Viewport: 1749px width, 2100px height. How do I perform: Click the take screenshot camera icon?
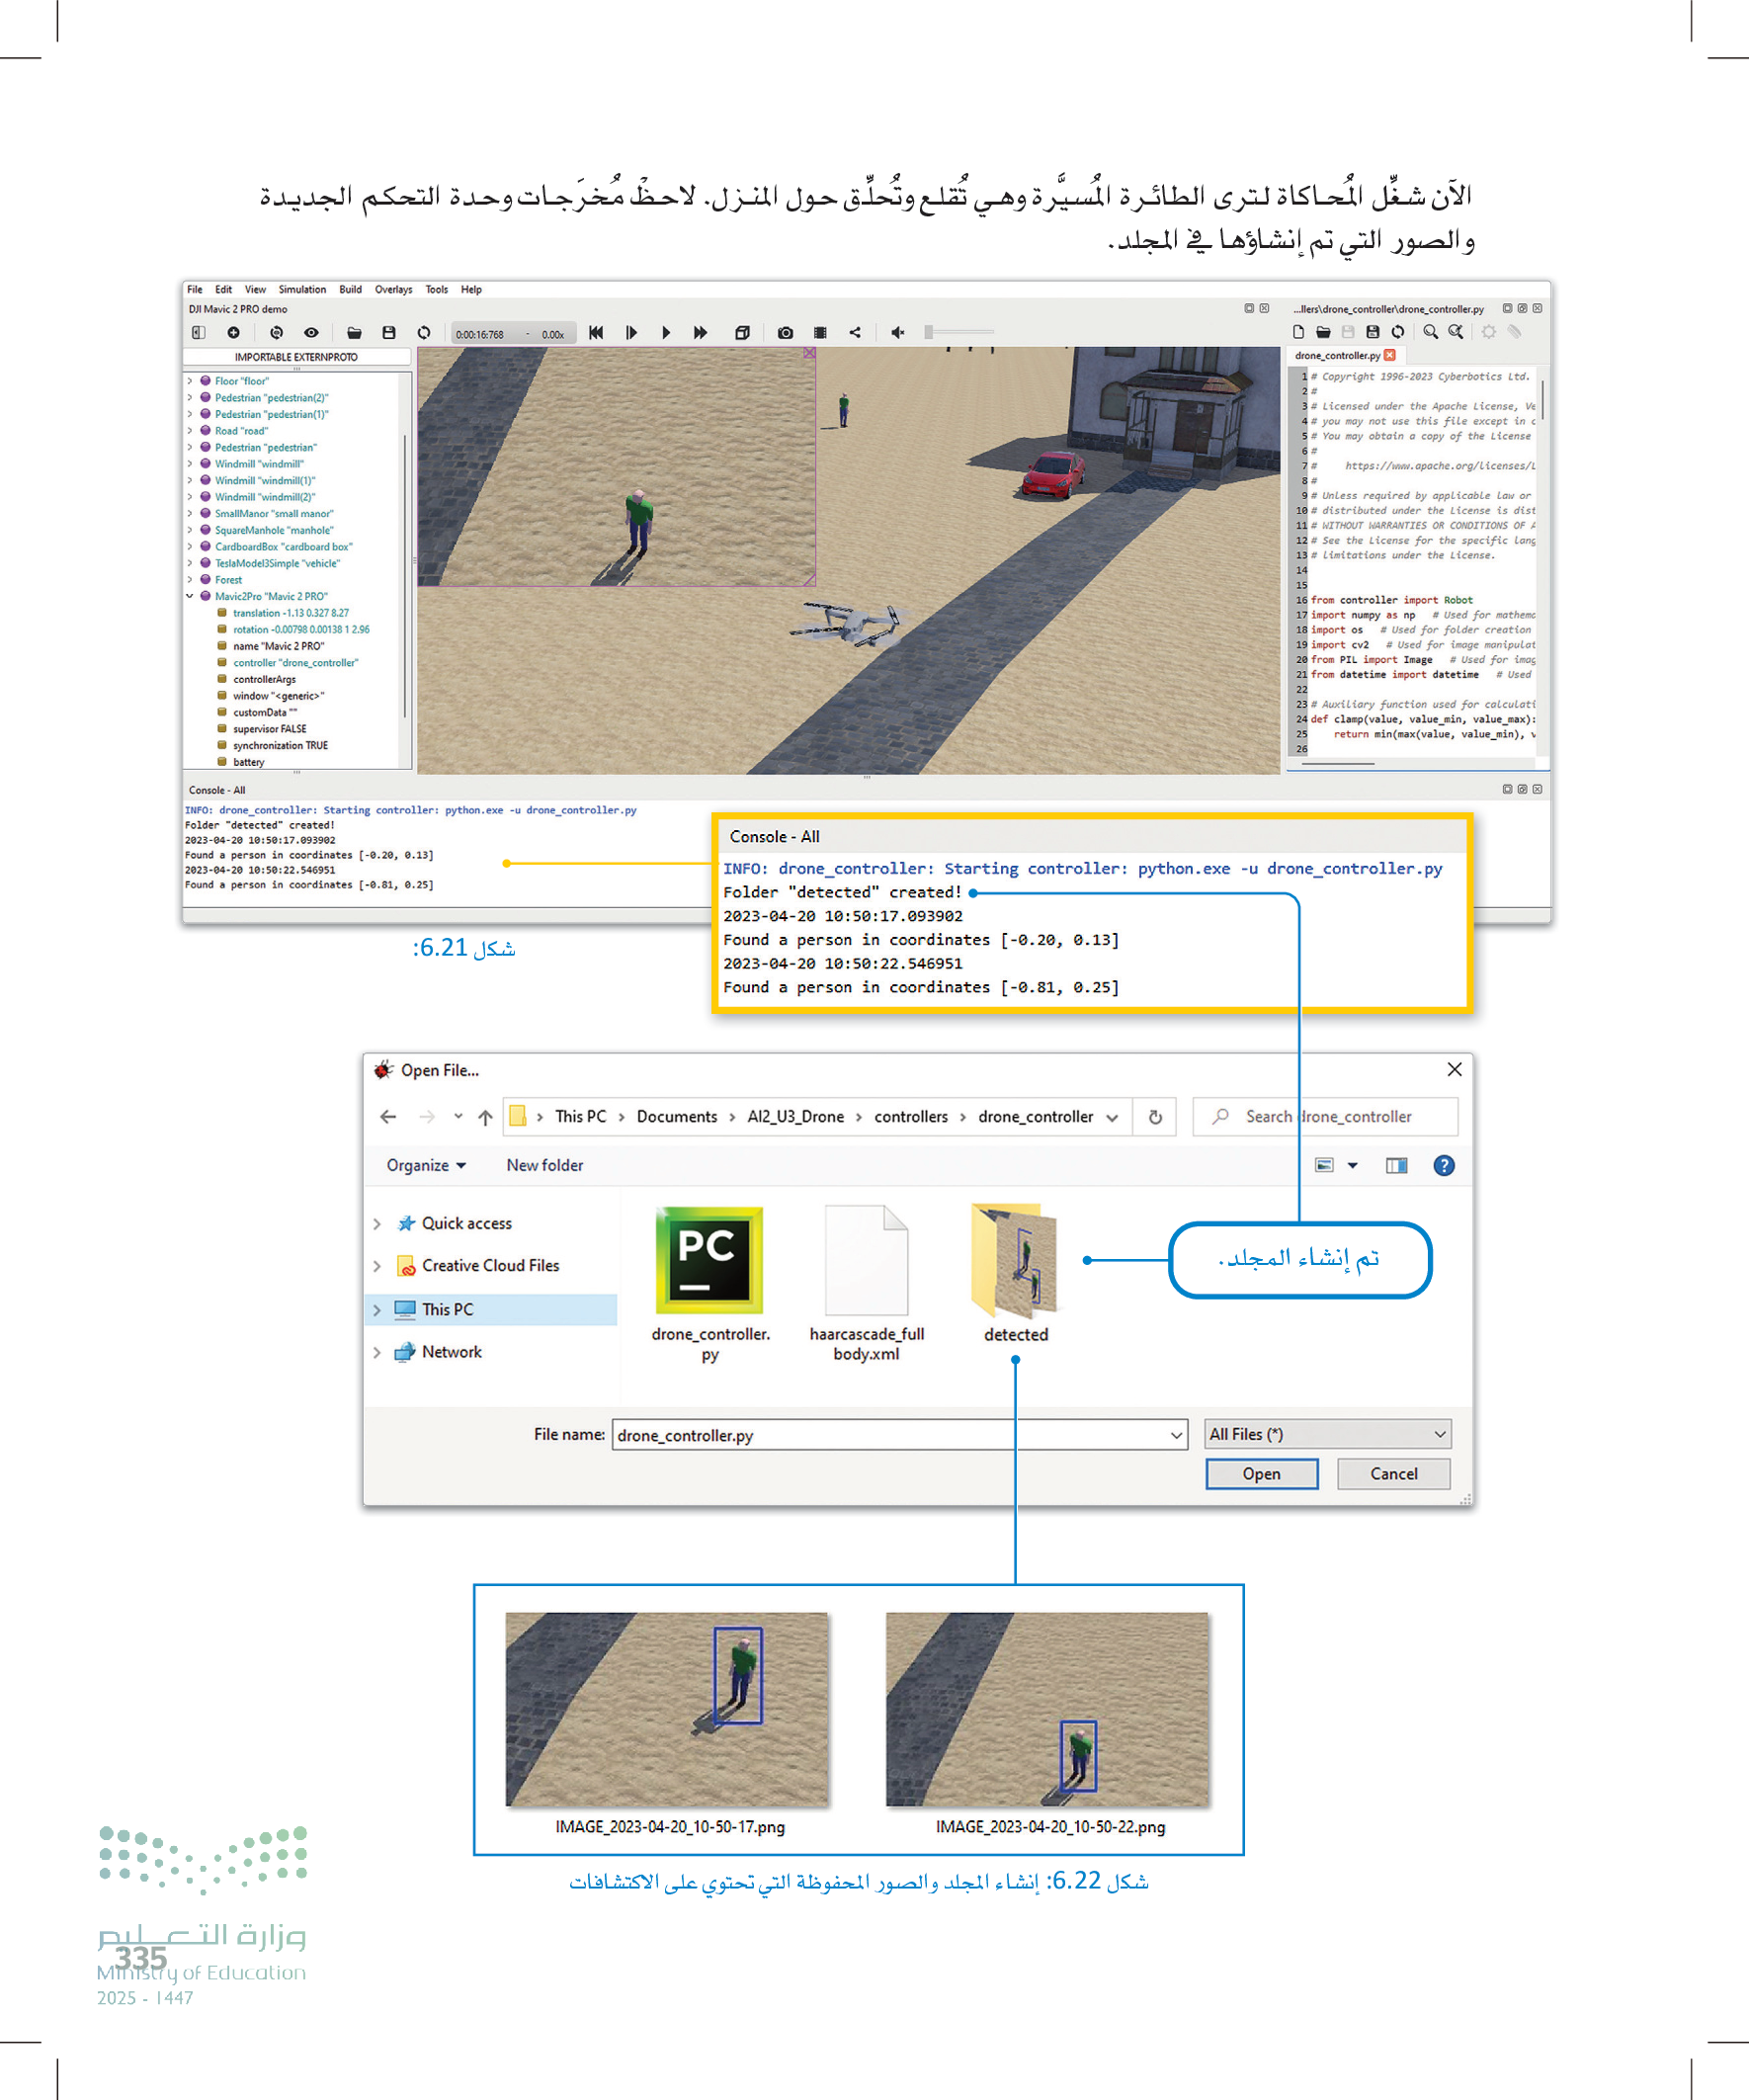[x=785, y=333]
